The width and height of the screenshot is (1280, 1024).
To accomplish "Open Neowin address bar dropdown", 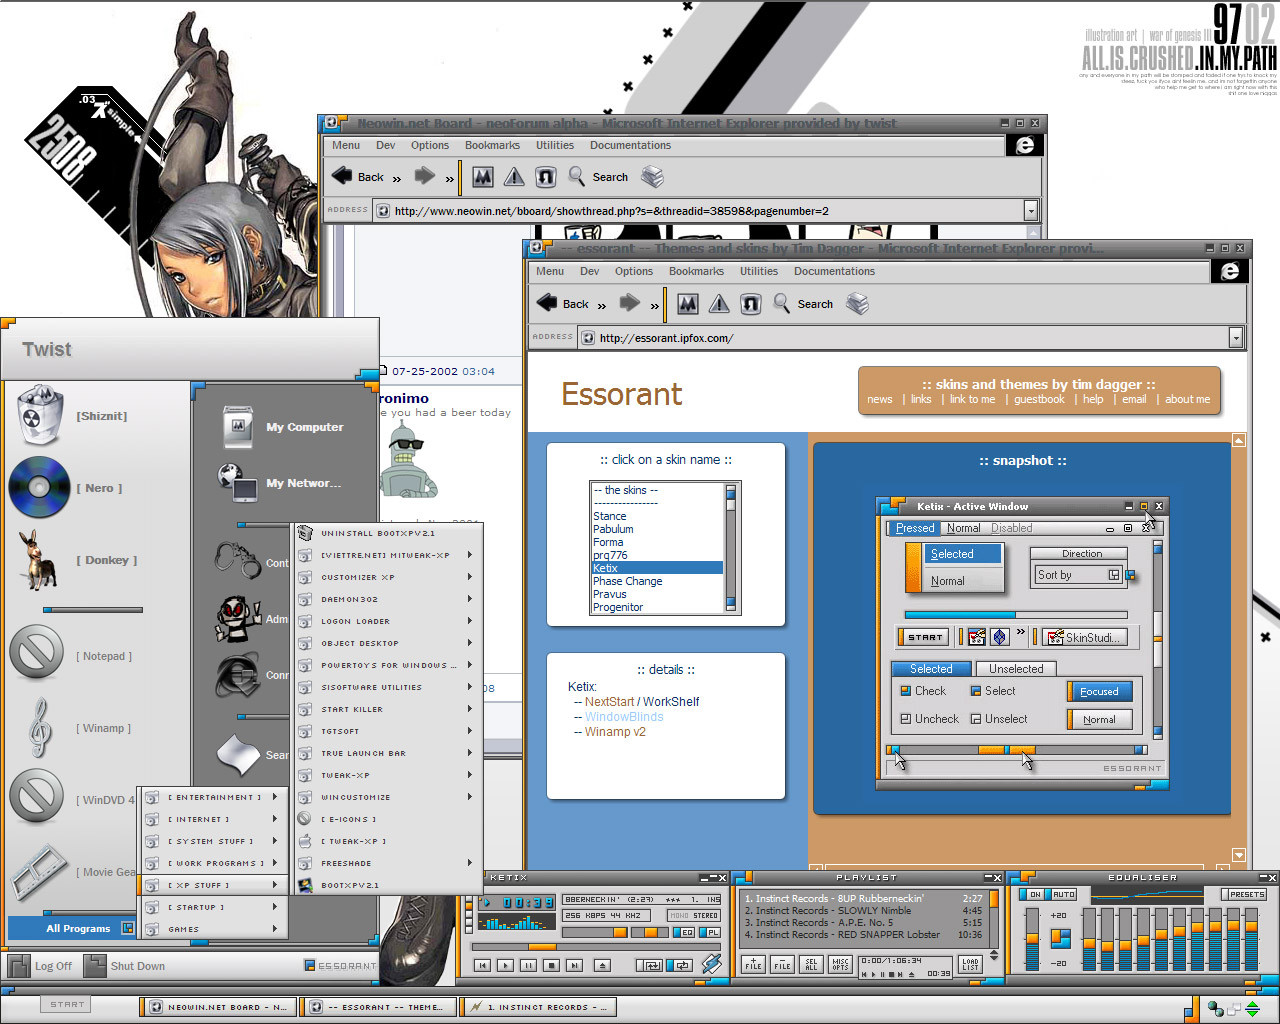I will [x=1030, y=211].
